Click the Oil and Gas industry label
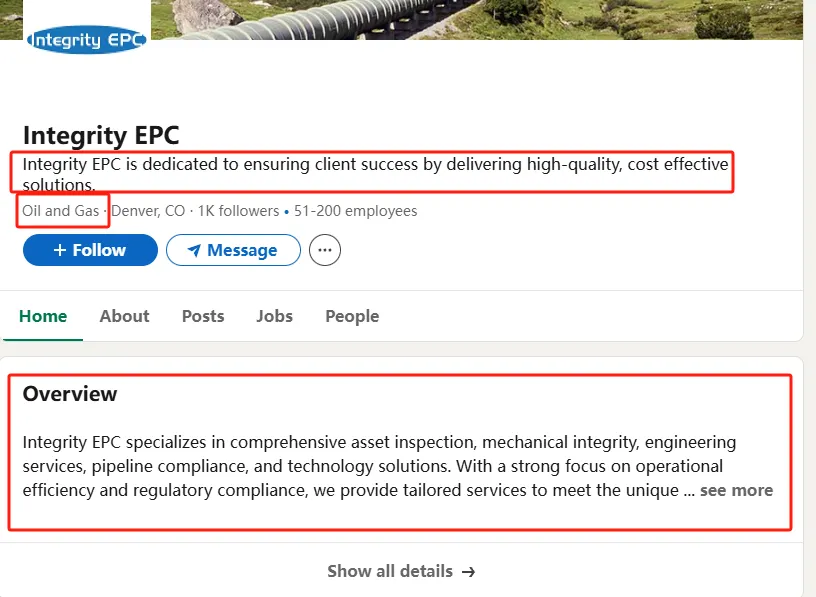Viewport: 816px width, 597px height. tap(60, 211)
